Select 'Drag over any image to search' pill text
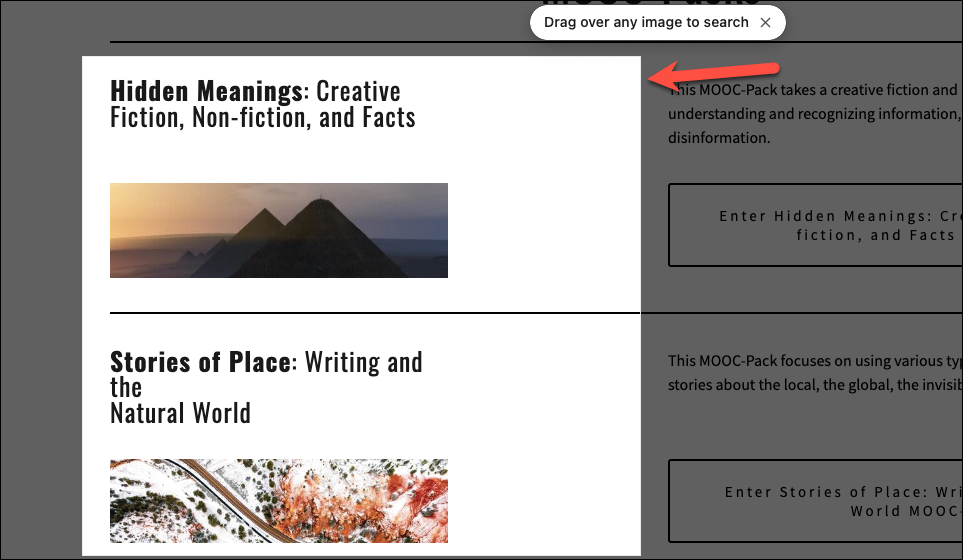 point(646,23)
